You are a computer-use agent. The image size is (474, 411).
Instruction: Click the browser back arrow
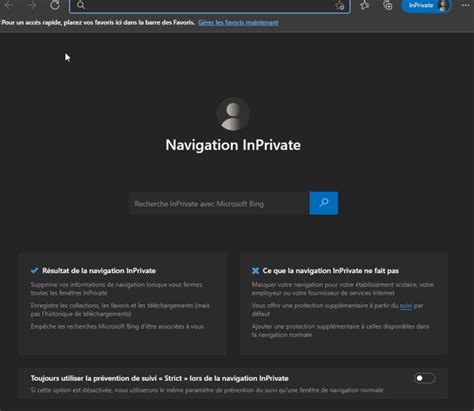click(9, 5)
